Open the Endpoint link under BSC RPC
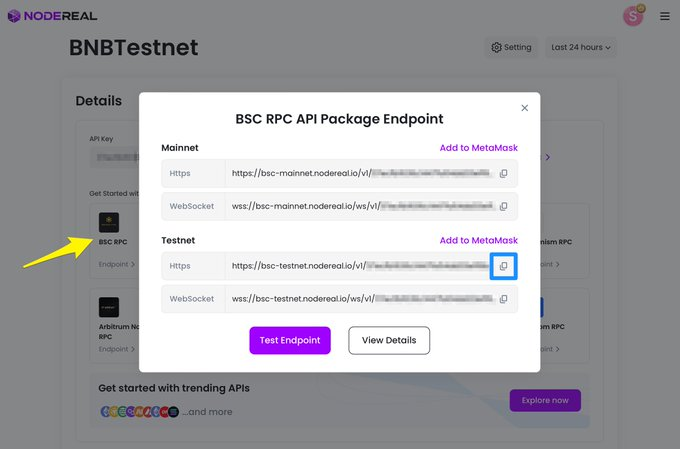This screenshot has height=449, width=680. click(116, 264)
